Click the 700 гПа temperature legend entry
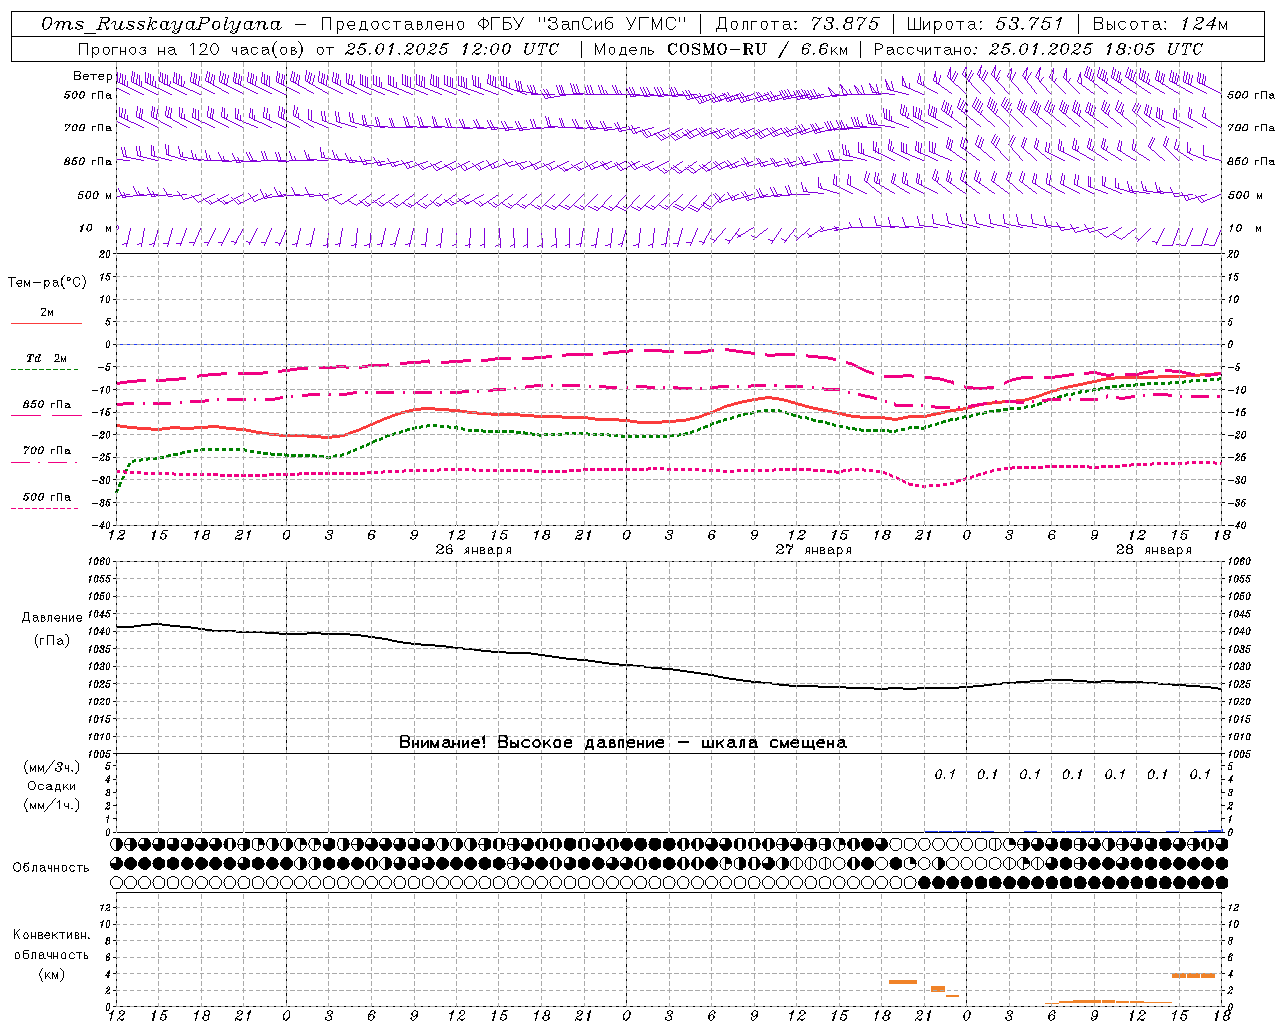 (47, 451)
